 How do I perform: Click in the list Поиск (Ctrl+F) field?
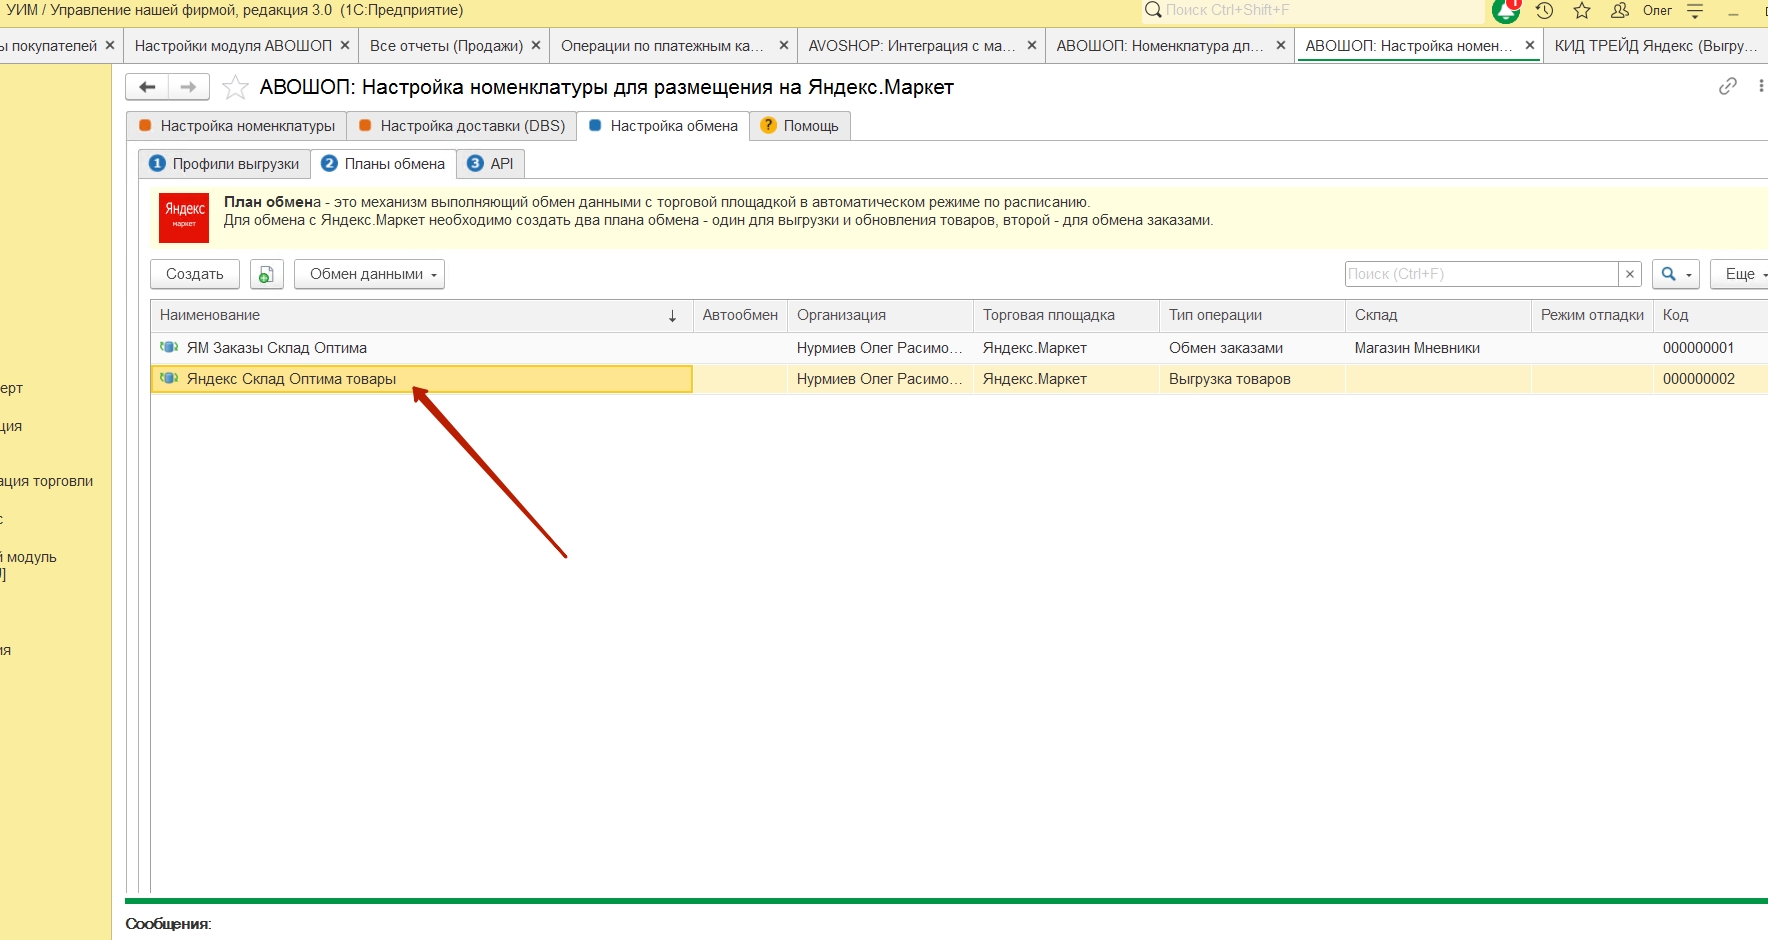click(x=1480, y=274)
